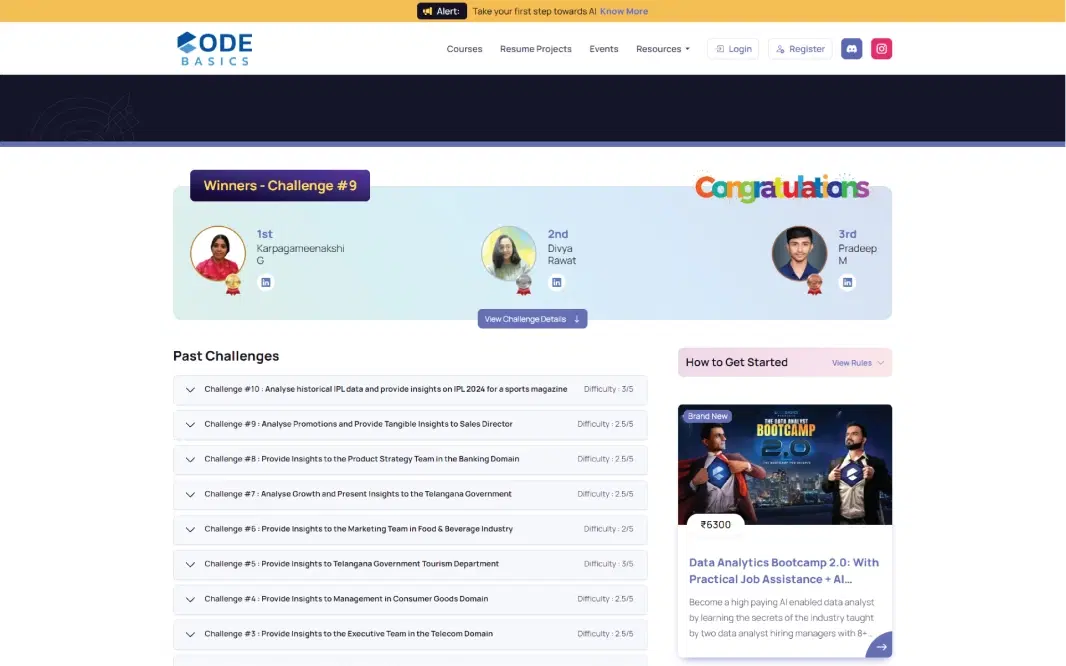Click arrow icon on bootcamp card
This screenshot has height=666, width=1066.
click(x=880, y=646)
